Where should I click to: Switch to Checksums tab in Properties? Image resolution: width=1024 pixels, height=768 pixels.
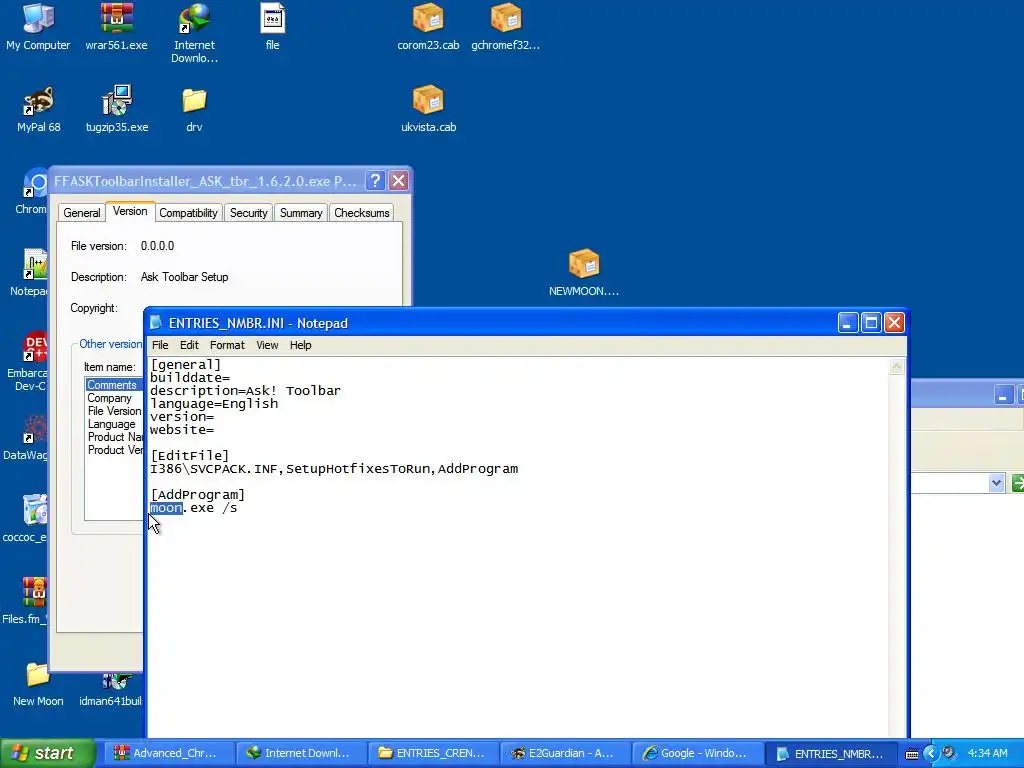click(x=362, y=213)
